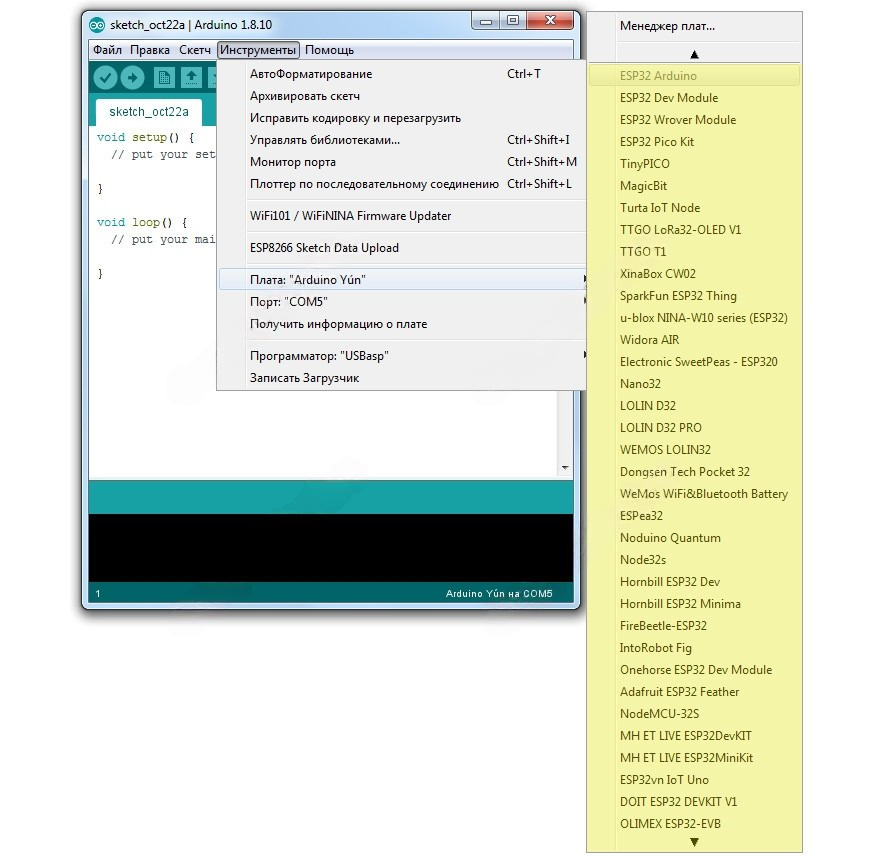This screenshot has width=876, height=856.
Task: Click the Verify checkmark toolbar icon
Action: click(105, 78)
